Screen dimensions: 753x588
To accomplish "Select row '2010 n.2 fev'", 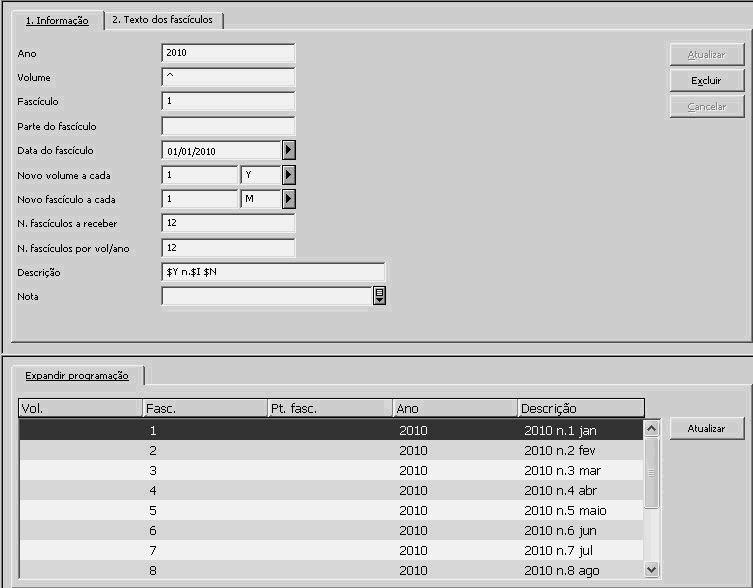I will pos(331,450).
